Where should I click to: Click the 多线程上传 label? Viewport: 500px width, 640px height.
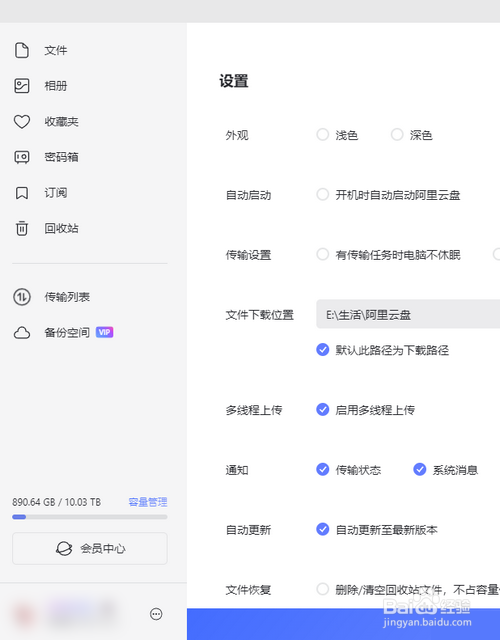coord(254,410)
